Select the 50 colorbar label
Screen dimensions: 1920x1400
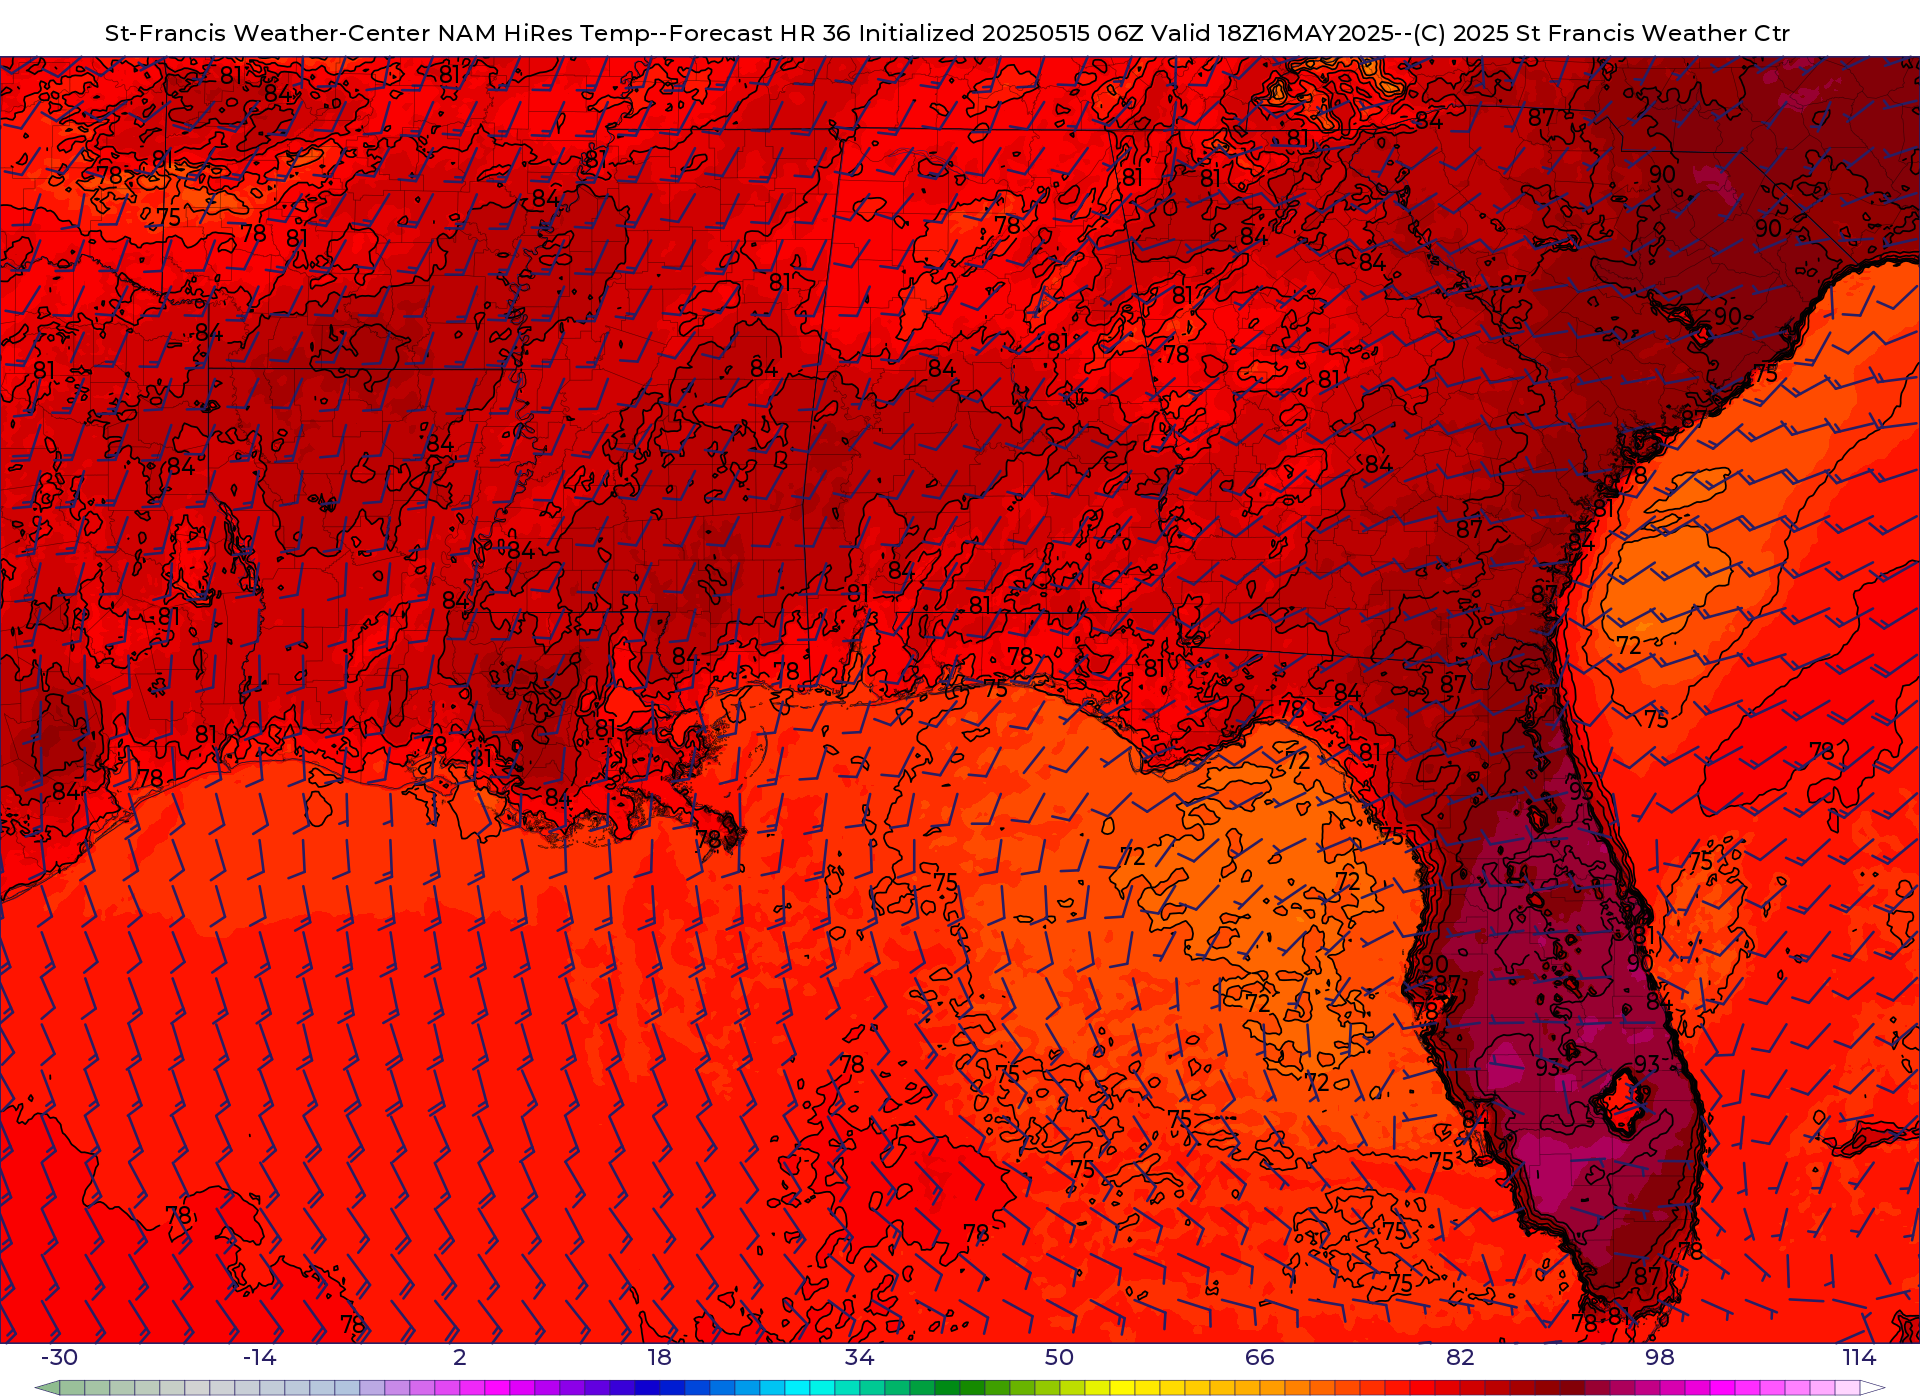pos(1060,1357)
